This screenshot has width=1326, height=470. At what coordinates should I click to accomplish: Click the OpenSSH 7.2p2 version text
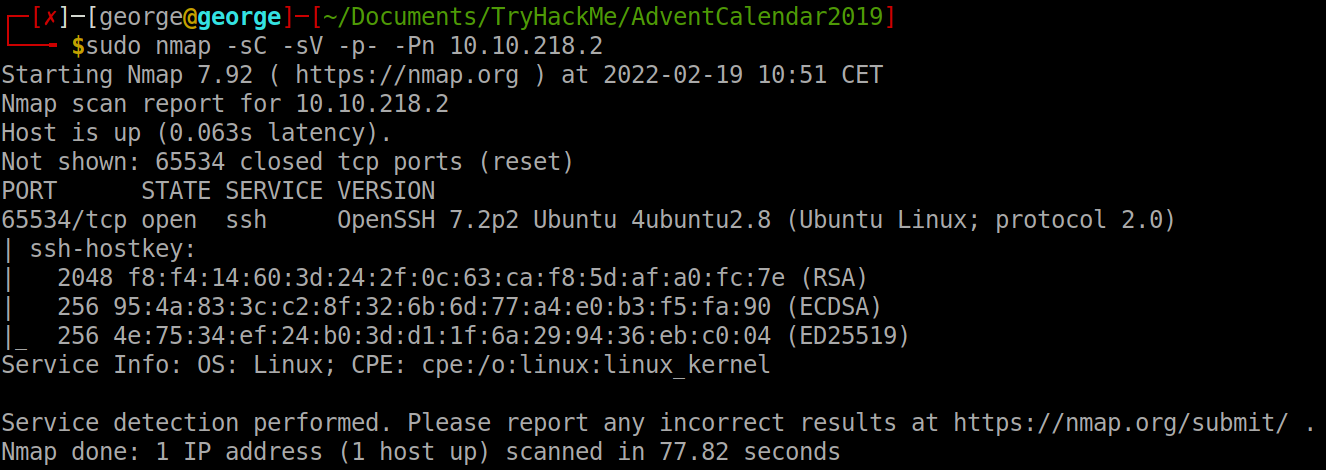click(x=413, y=219)
